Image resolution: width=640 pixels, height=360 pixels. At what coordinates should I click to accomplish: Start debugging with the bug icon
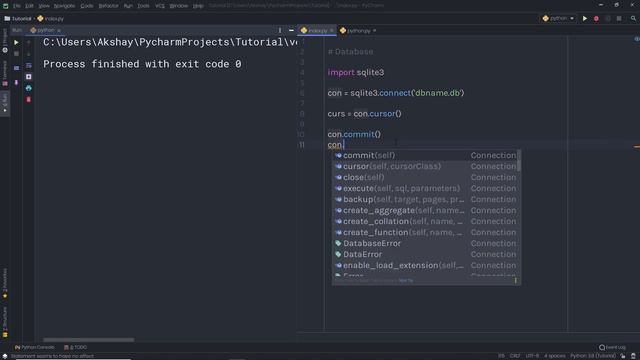pos(596,18)
